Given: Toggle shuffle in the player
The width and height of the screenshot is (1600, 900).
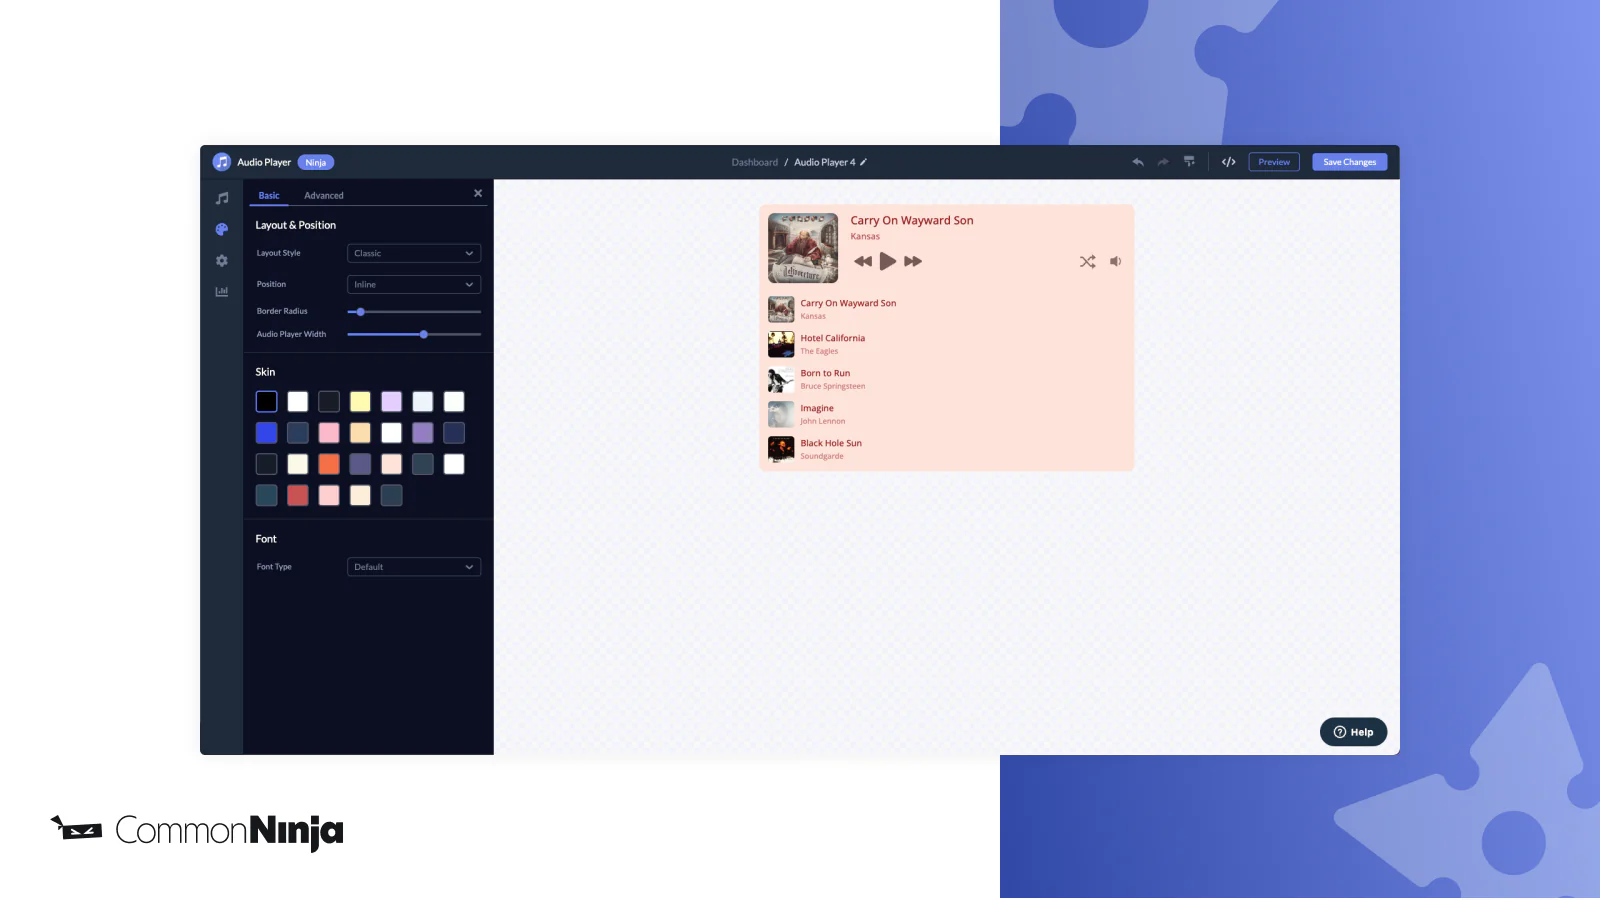Looking at the screenshot, I should (x=1088, y=261).
